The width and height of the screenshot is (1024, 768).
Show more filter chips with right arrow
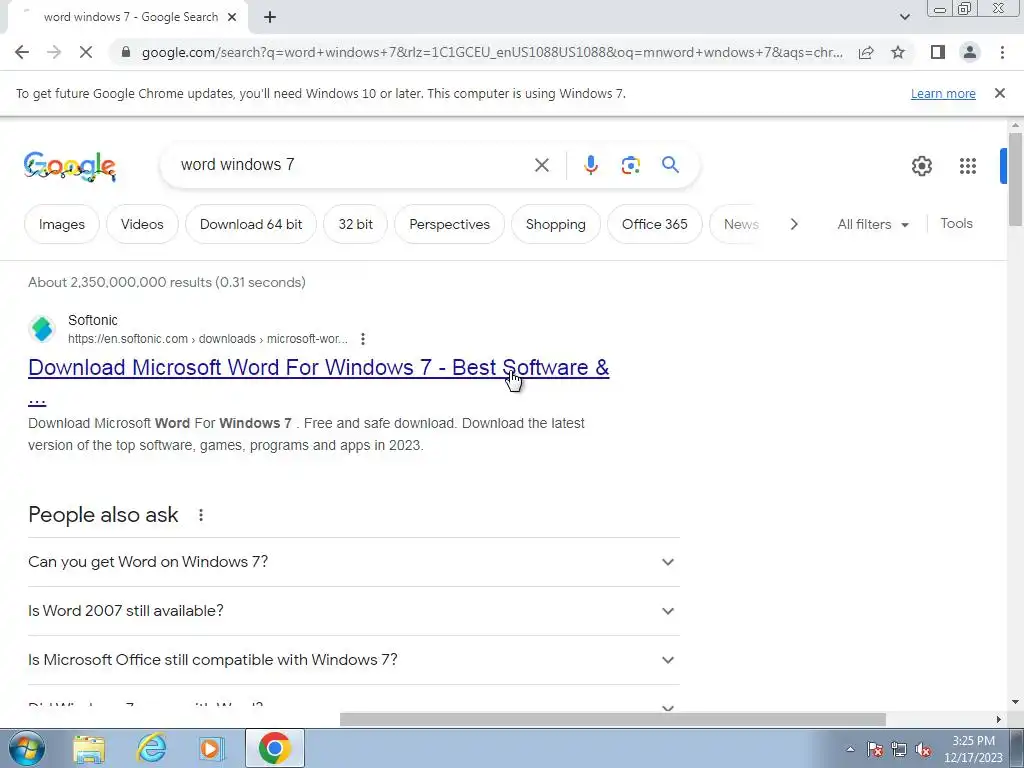[793, 224]
